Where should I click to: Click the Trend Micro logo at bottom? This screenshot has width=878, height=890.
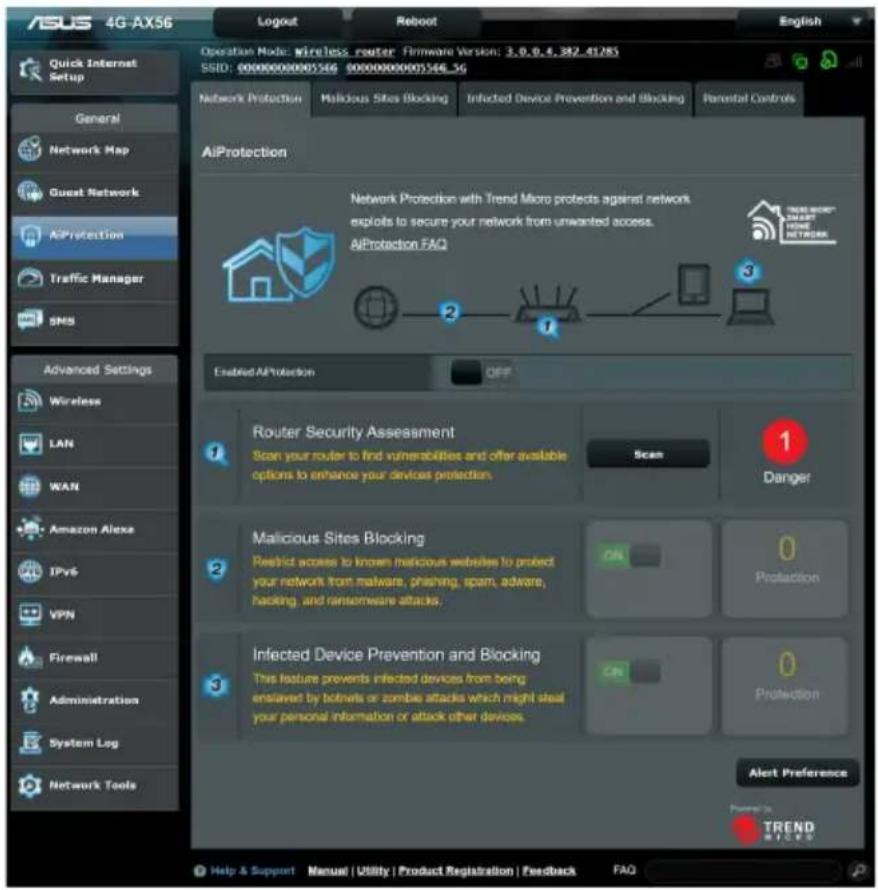point(773,829)
